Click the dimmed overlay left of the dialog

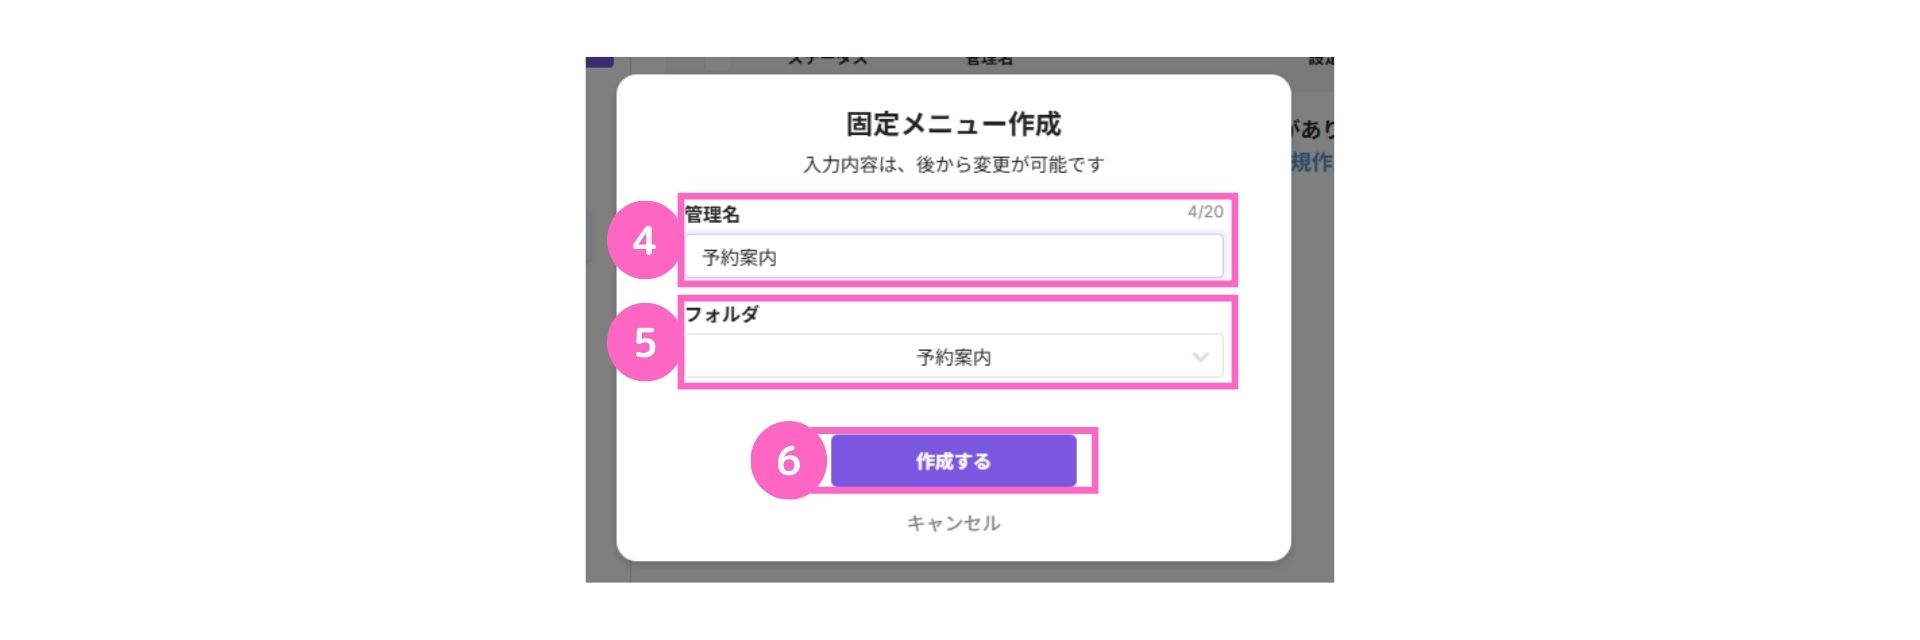pos(601,400)
